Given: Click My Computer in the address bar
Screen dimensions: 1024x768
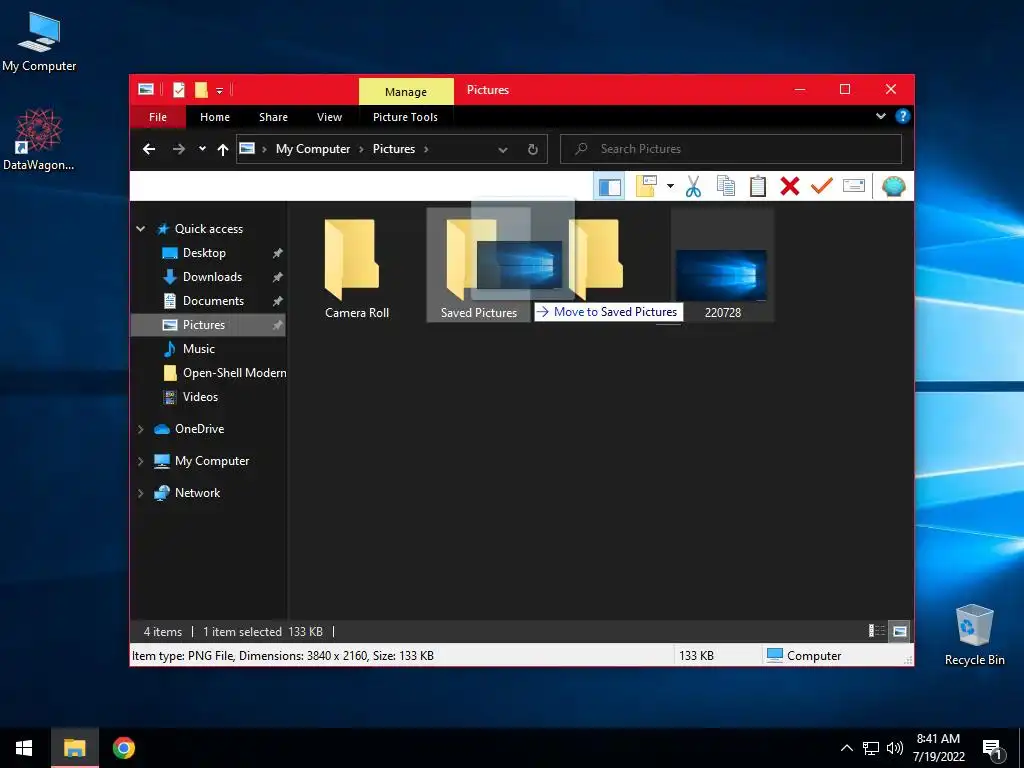Looking at the screenshot, I should tap(313, 149).
